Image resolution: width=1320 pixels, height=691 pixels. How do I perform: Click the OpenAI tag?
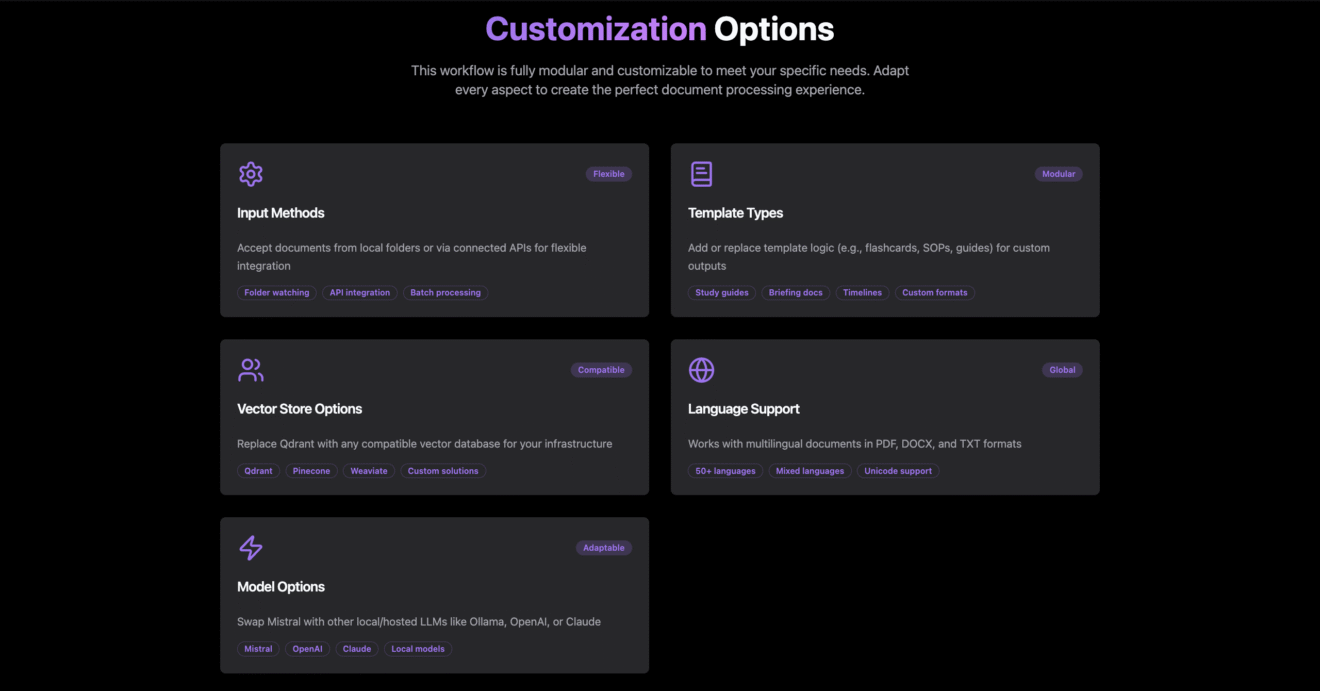click(x=308, y=649)
